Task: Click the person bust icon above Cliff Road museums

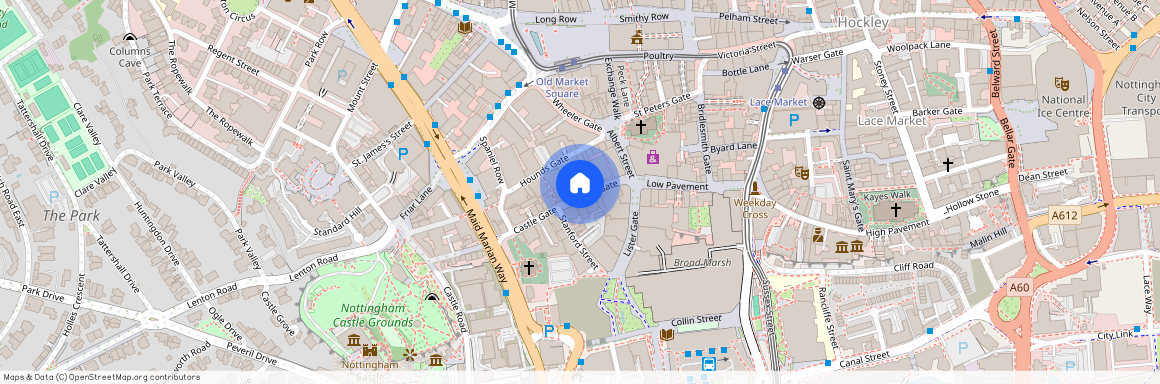Action: [817, 235]
